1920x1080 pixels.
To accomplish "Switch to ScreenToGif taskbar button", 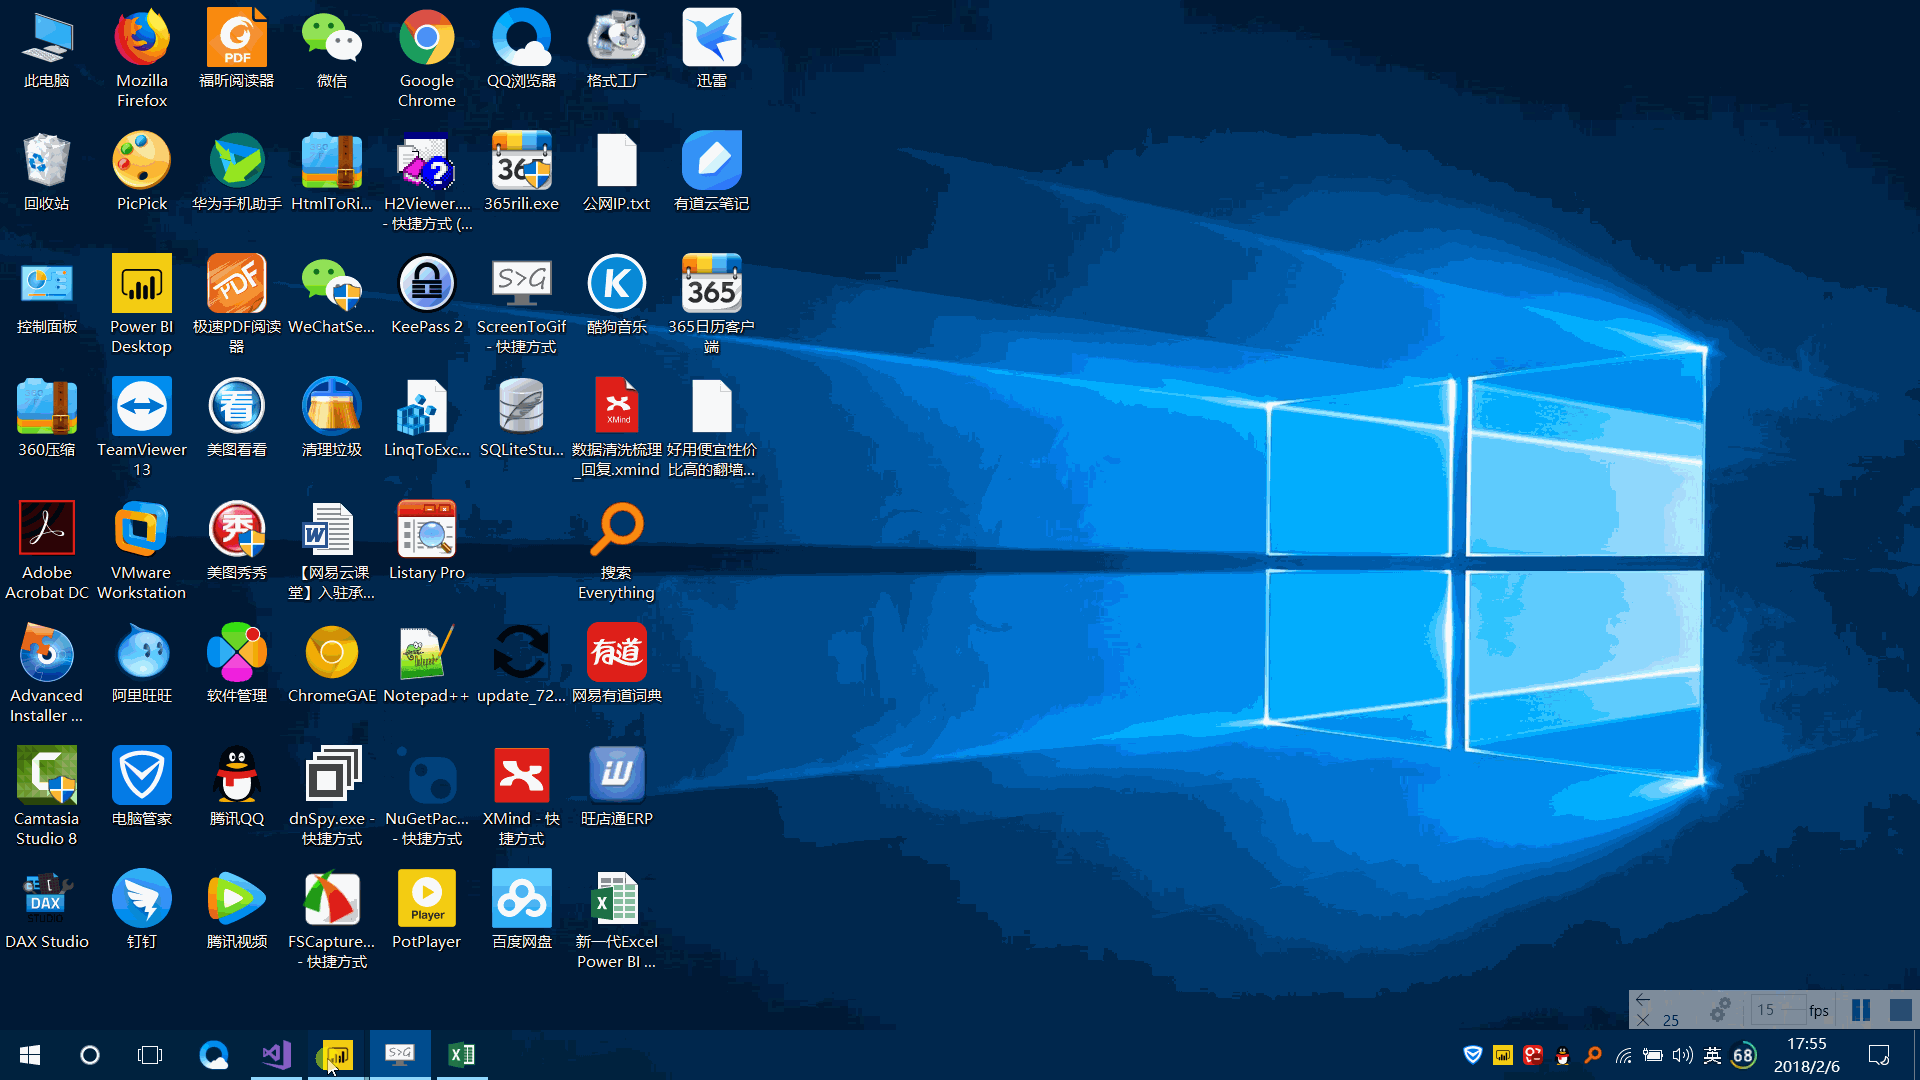I will tap(400, 1055).
